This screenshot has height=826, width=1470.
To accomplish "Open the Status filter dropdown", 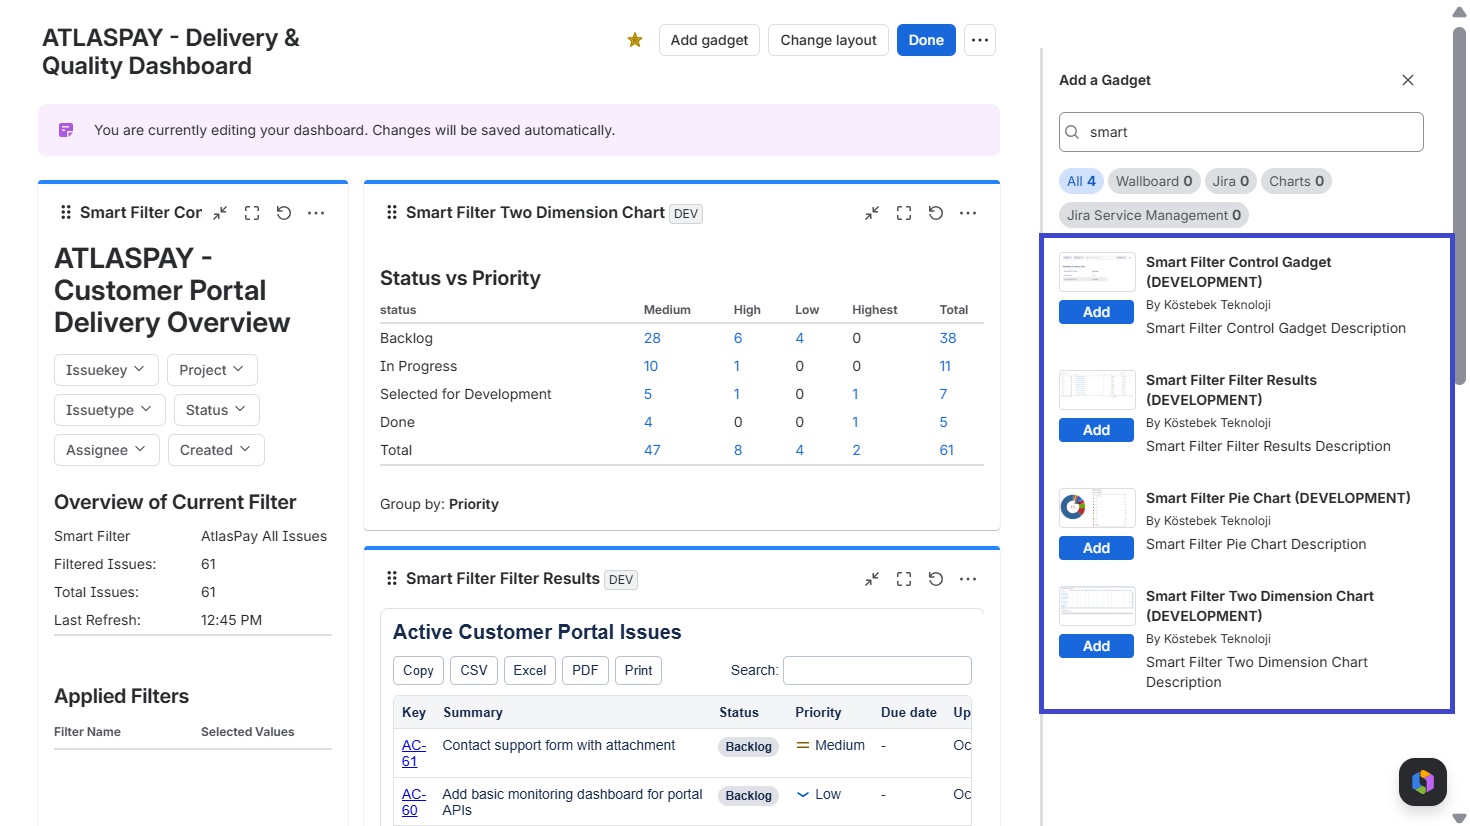I will [x=217, y=410].
